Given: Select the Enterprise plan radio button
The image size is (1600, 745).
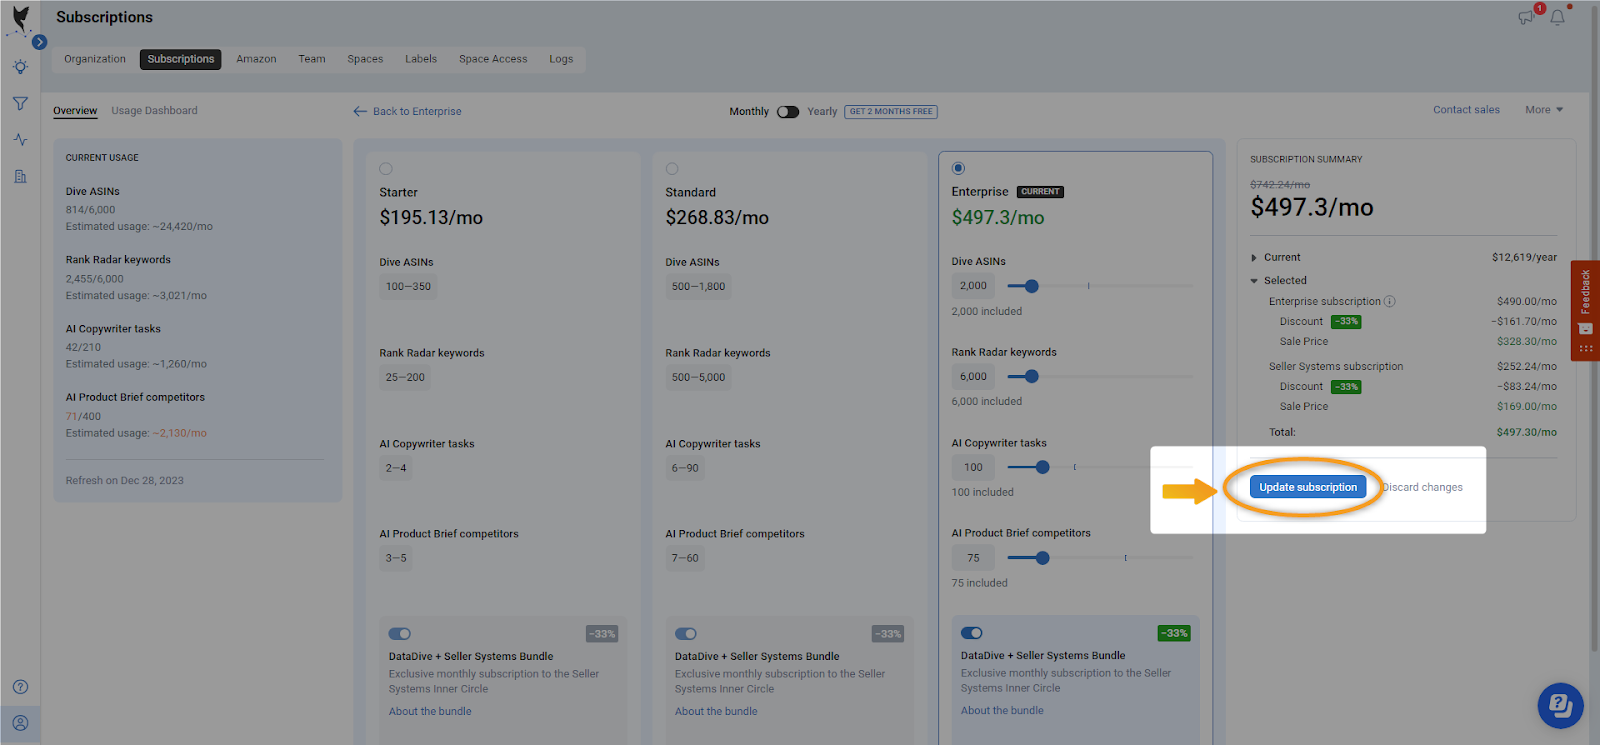Looking at the screenshot, I should coord(958,168).
